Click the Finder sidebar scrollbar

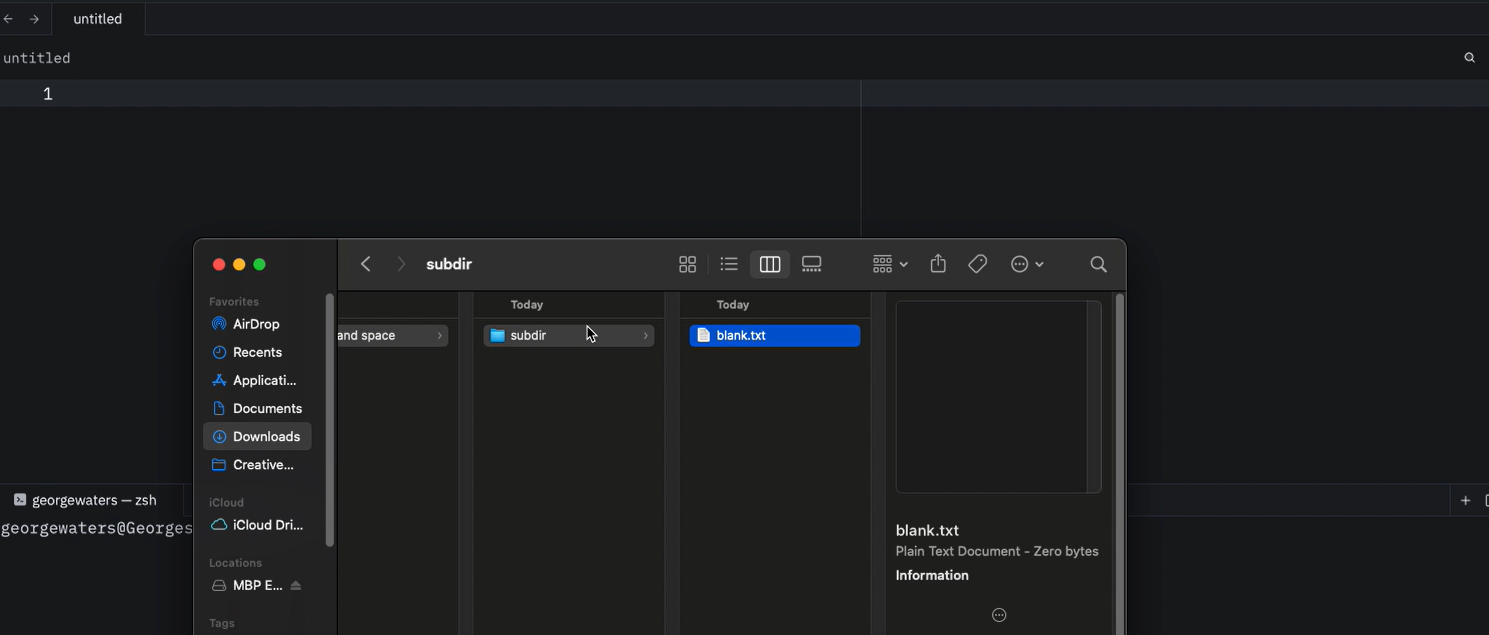tap(329, 420)
